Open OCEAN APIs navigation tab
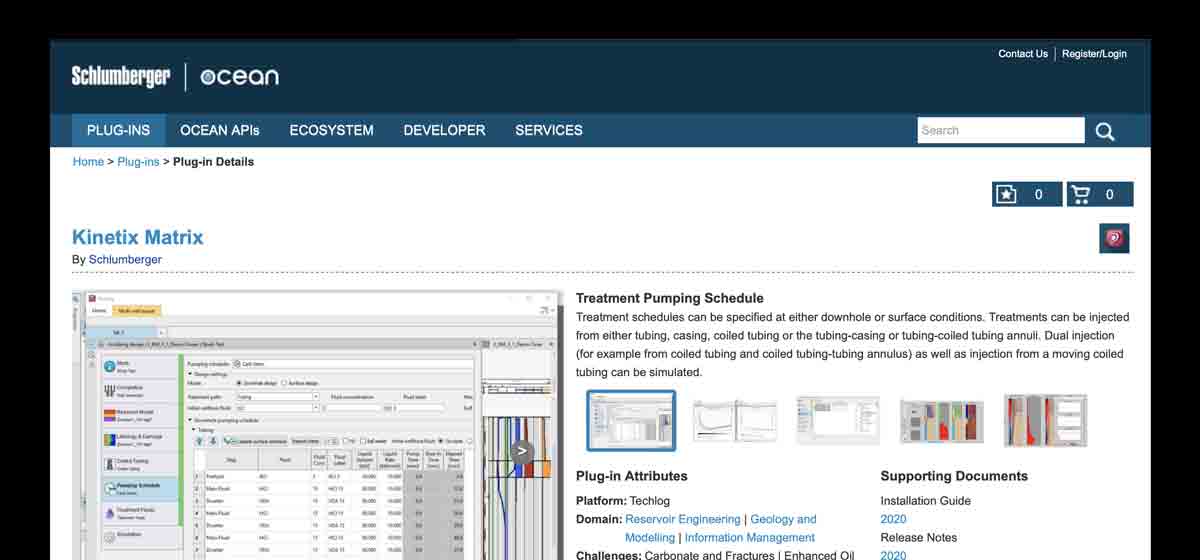This screenshot has height=560, width=1200. pyautogui.click(x=220, y=130)
